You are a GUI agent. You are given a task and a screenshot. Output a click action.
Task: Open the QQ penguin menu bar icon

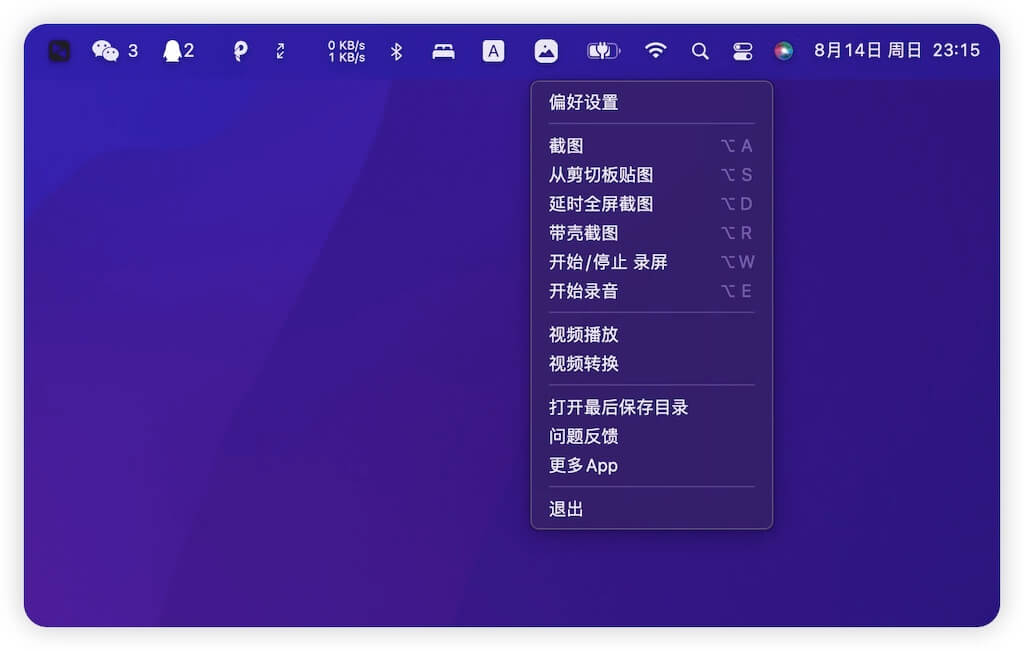point(172,51)
